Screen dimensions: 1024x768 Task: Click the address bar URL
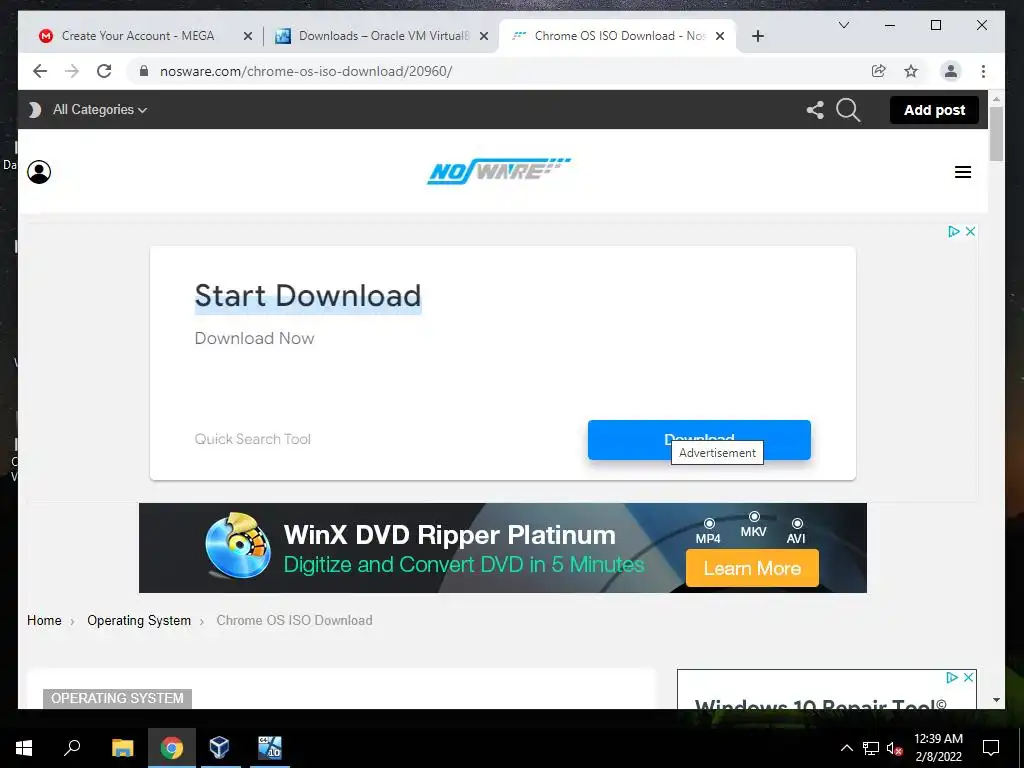click(306, 71)
